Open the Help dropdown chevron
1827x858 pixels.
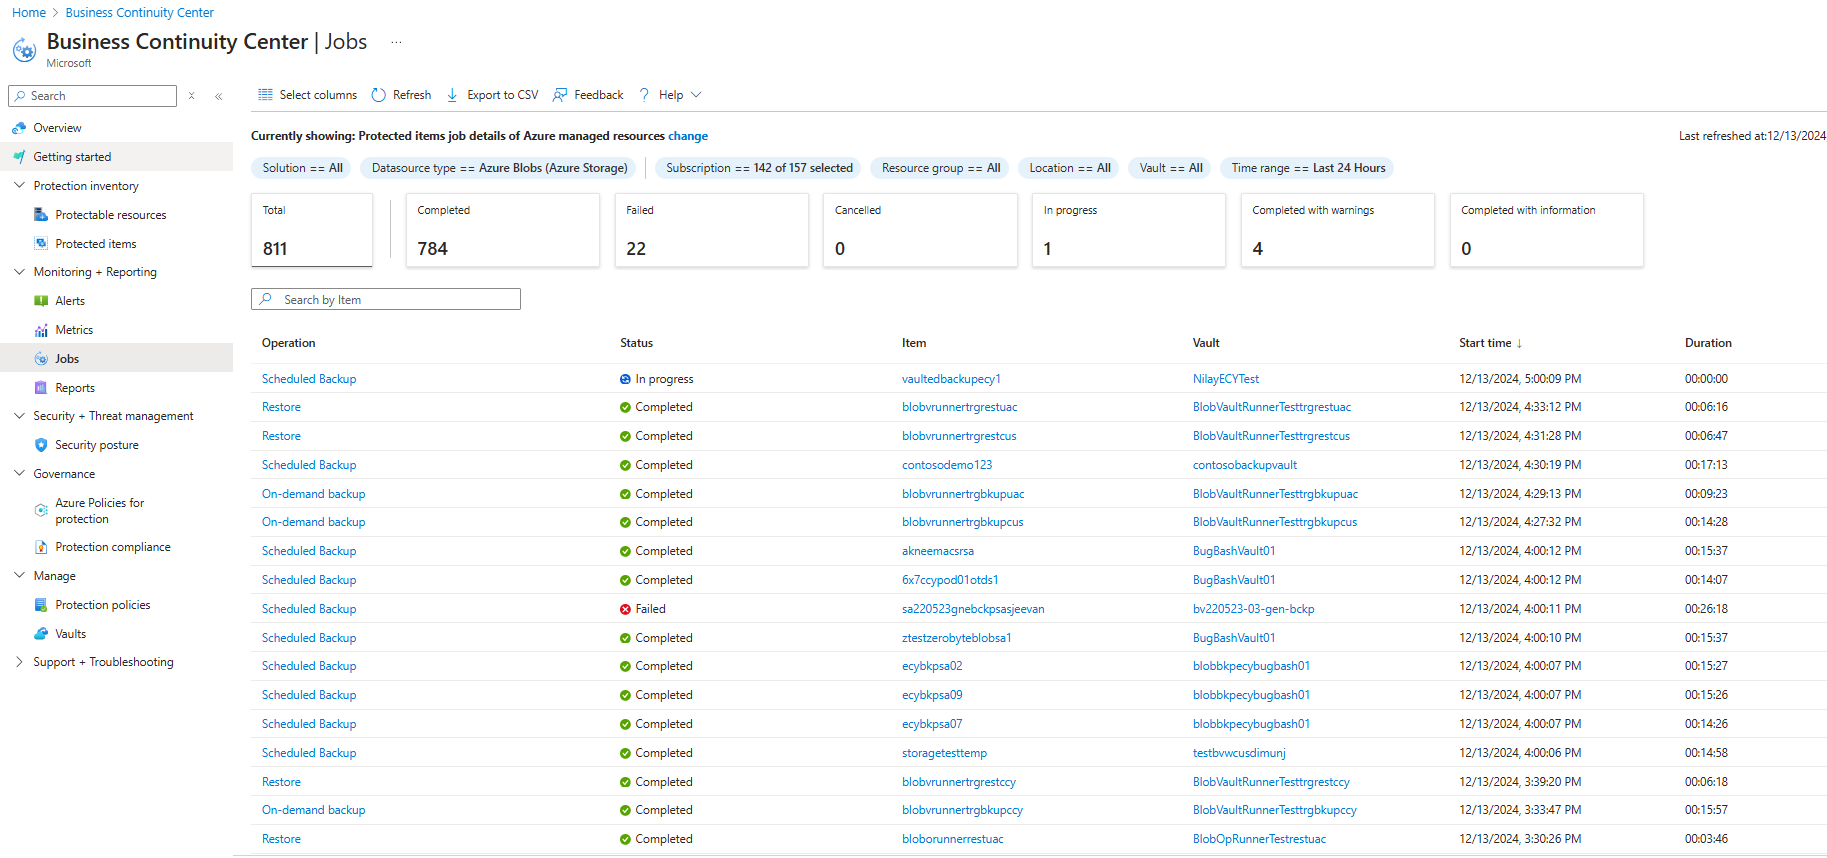tap(697, 95)
